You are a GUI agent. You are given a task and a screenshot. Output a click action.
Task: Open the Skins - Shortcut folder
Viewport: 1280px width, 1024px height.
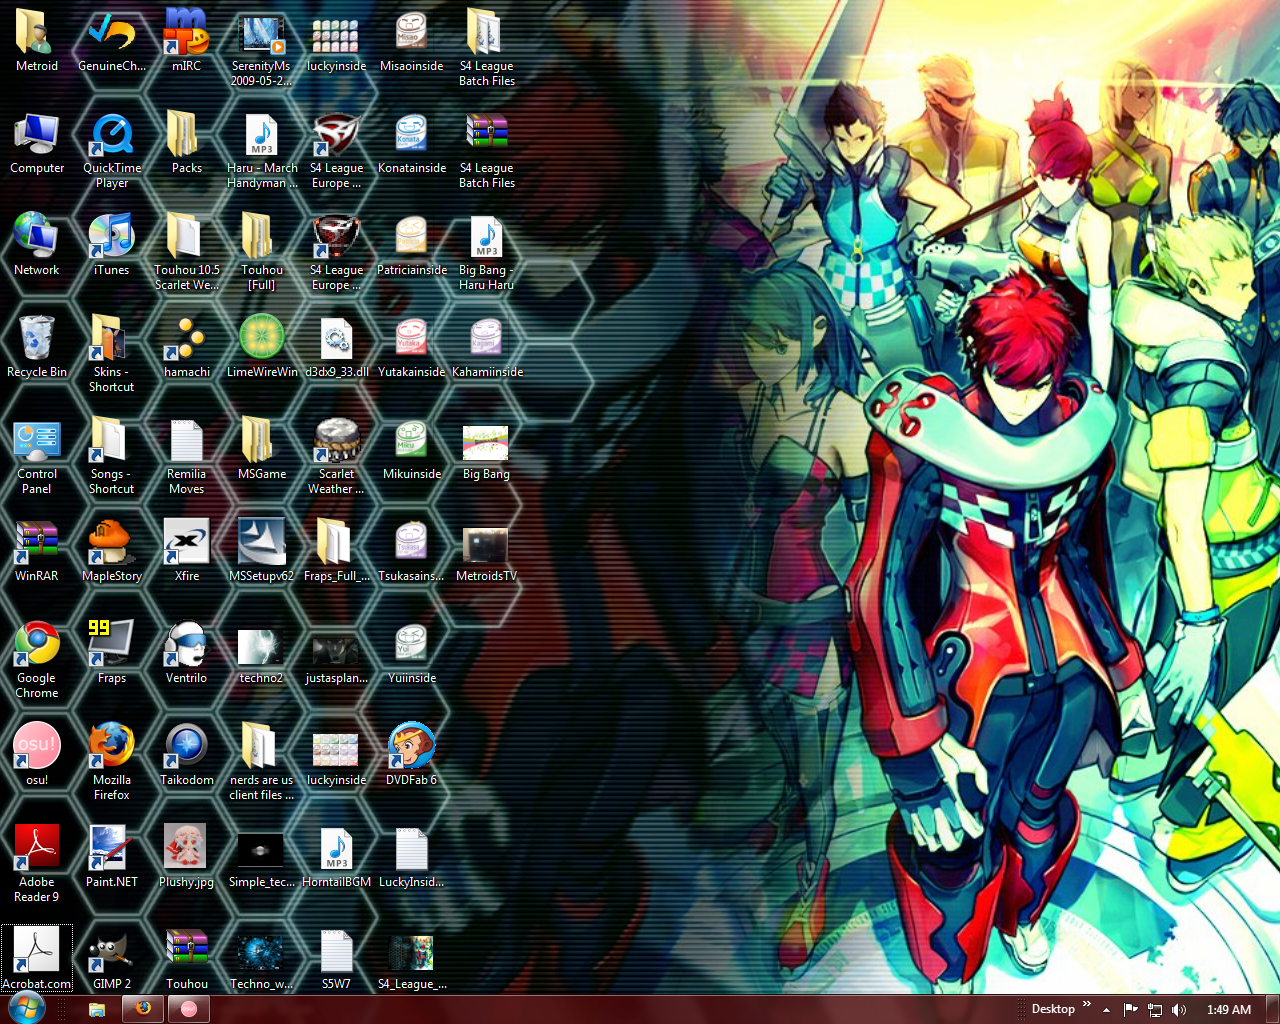tap(112, 354)
